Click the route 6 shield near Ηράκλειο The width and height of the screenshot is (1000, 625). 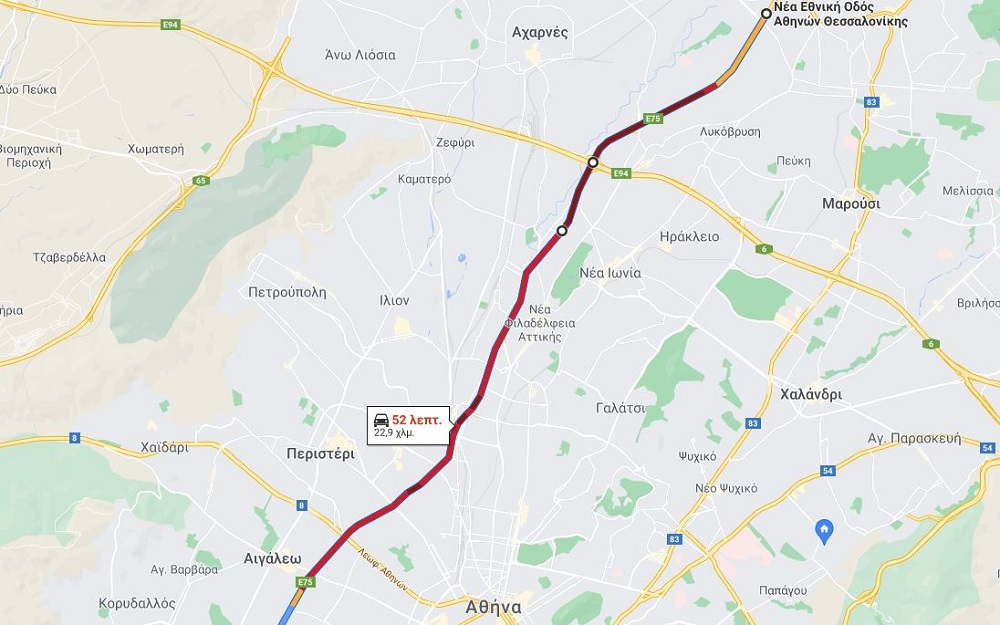point(763,249)
